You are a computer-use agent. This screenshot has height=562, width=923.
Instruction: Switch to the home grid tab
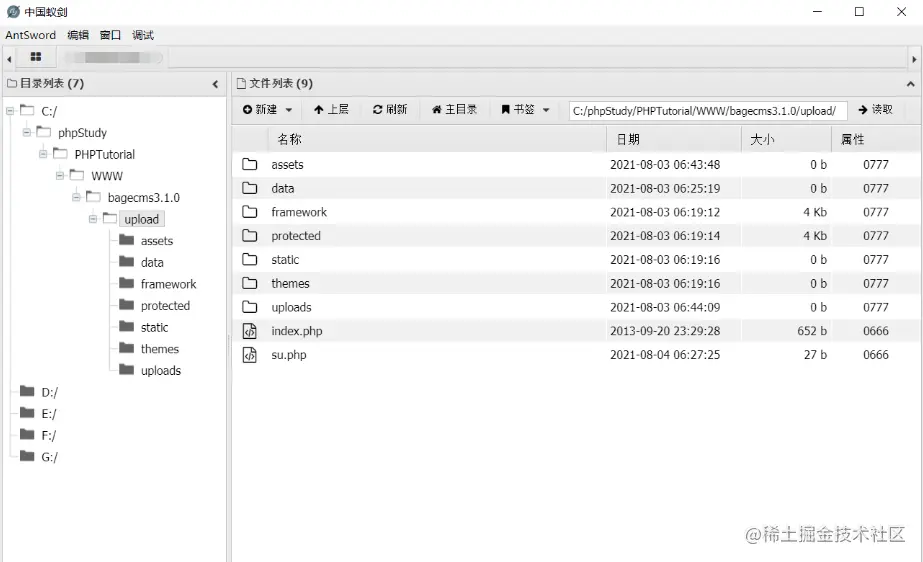click(36, 57)
